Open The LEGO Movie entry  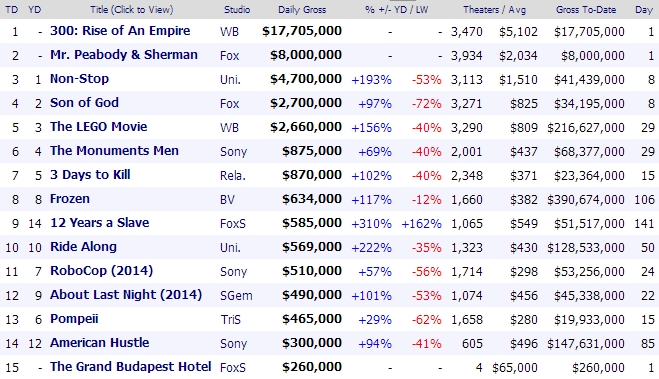click(x=98, y=126)
